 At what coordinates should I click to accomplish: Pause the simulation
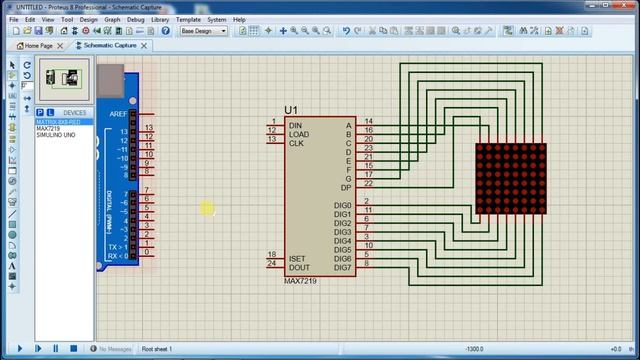(x=56, y=349)
